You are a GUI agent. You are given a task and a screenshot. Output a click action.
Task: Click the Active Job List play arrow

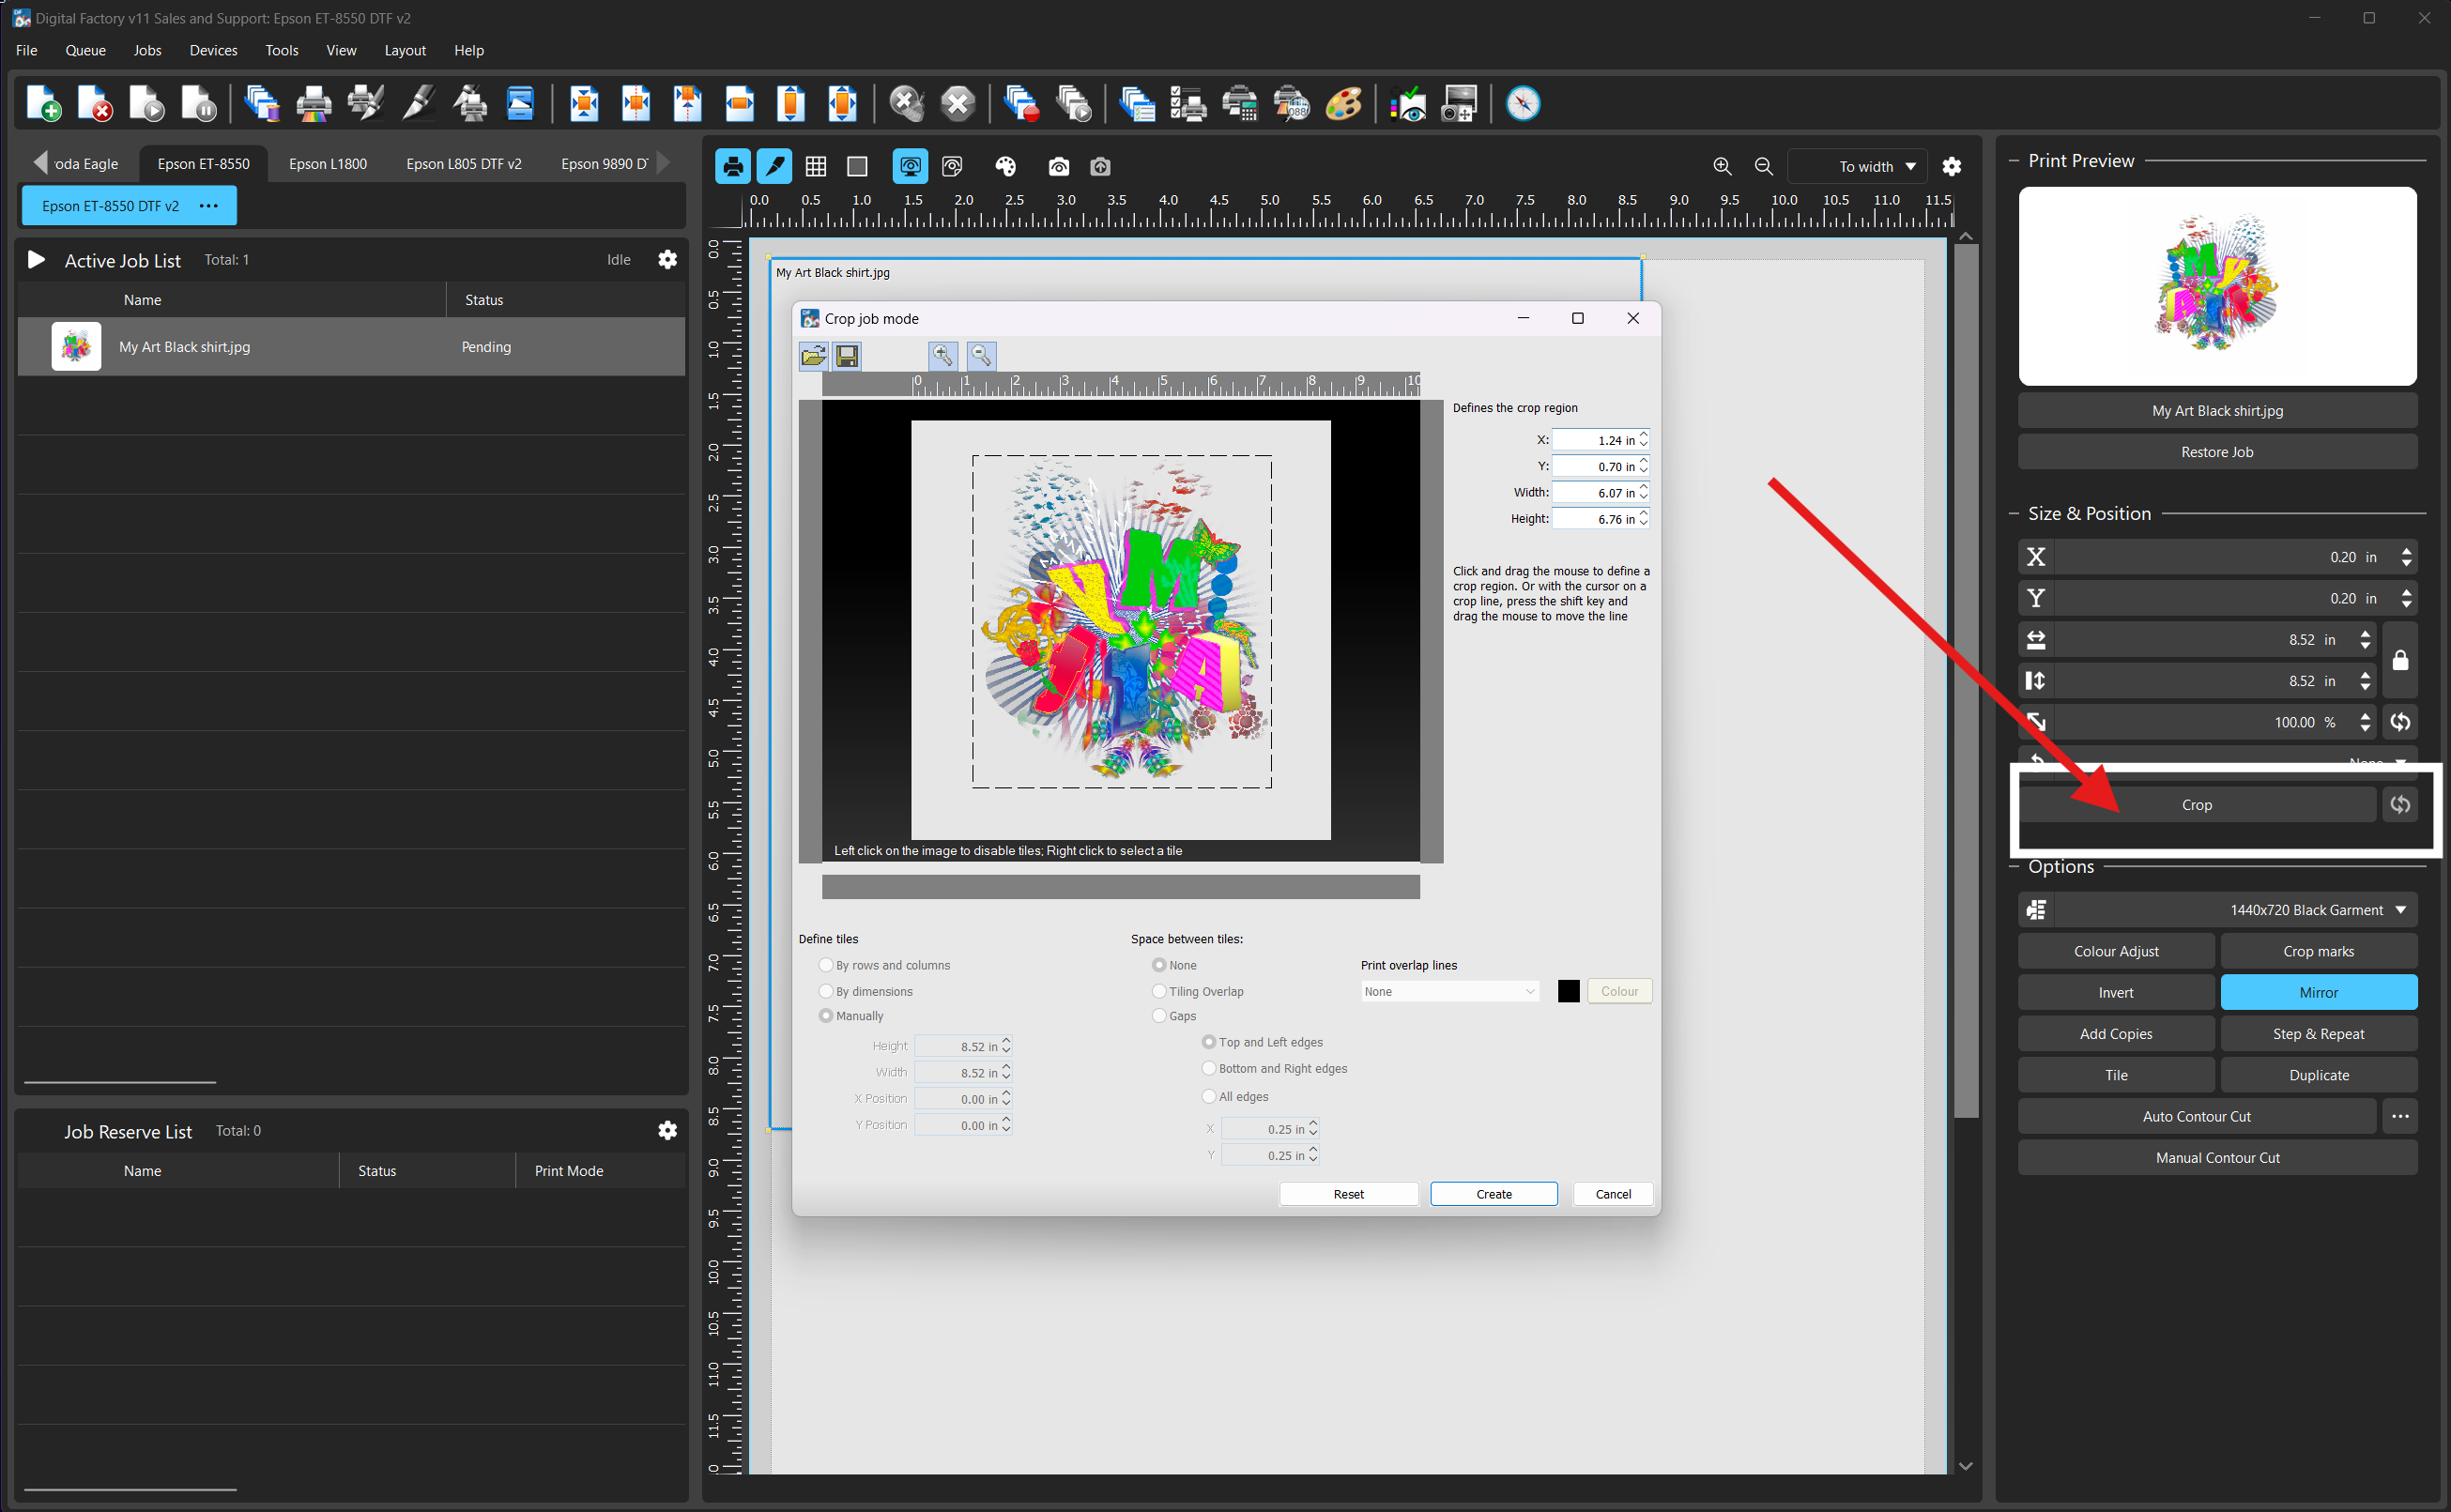click(x=36, y=260)
